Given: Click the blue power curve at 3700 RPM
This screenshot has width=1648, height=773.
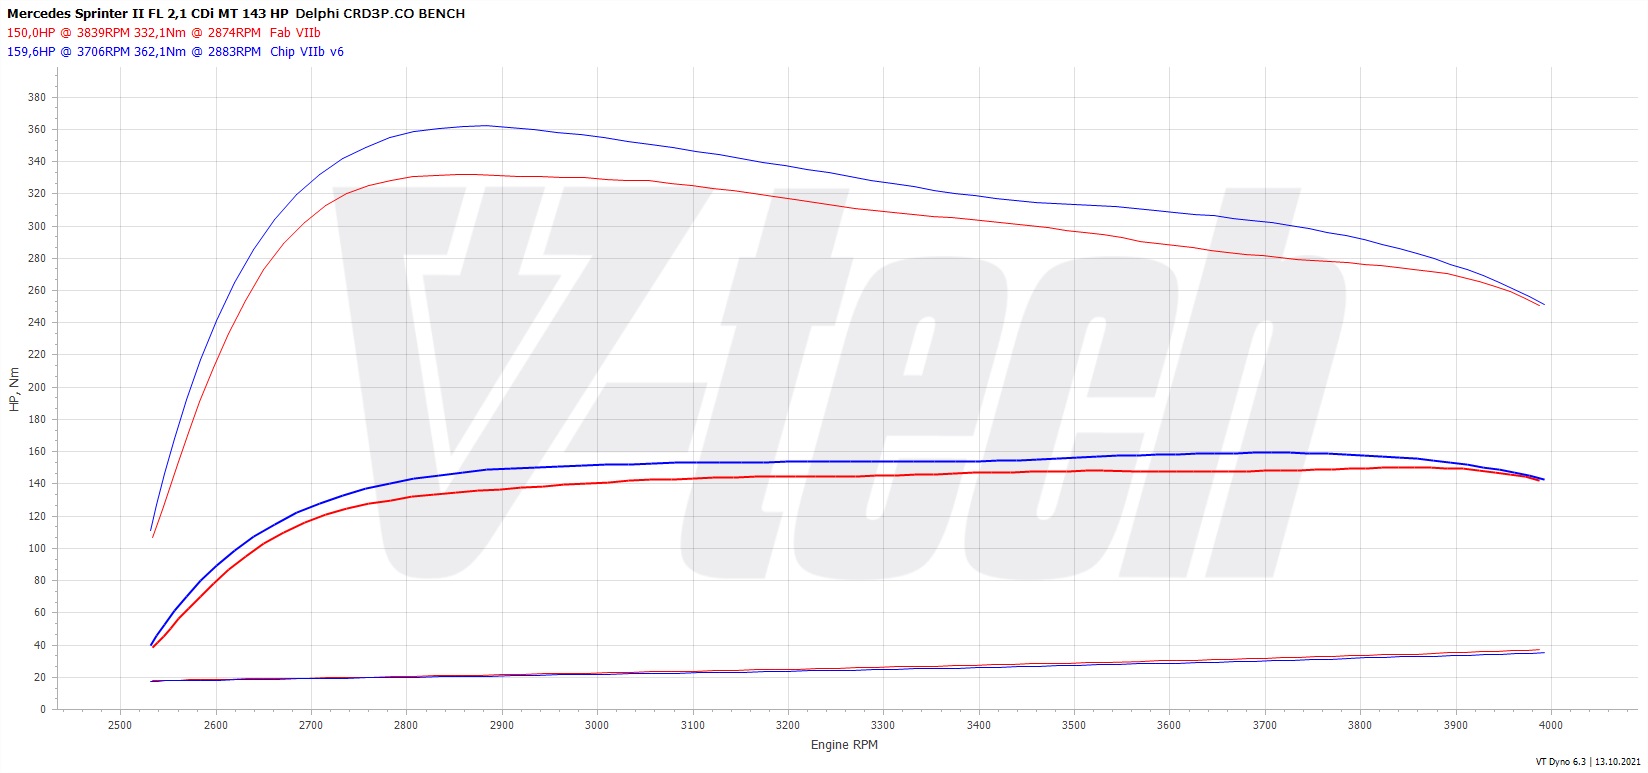Looking at the screenshot, I should click(x=1264, y=452).
